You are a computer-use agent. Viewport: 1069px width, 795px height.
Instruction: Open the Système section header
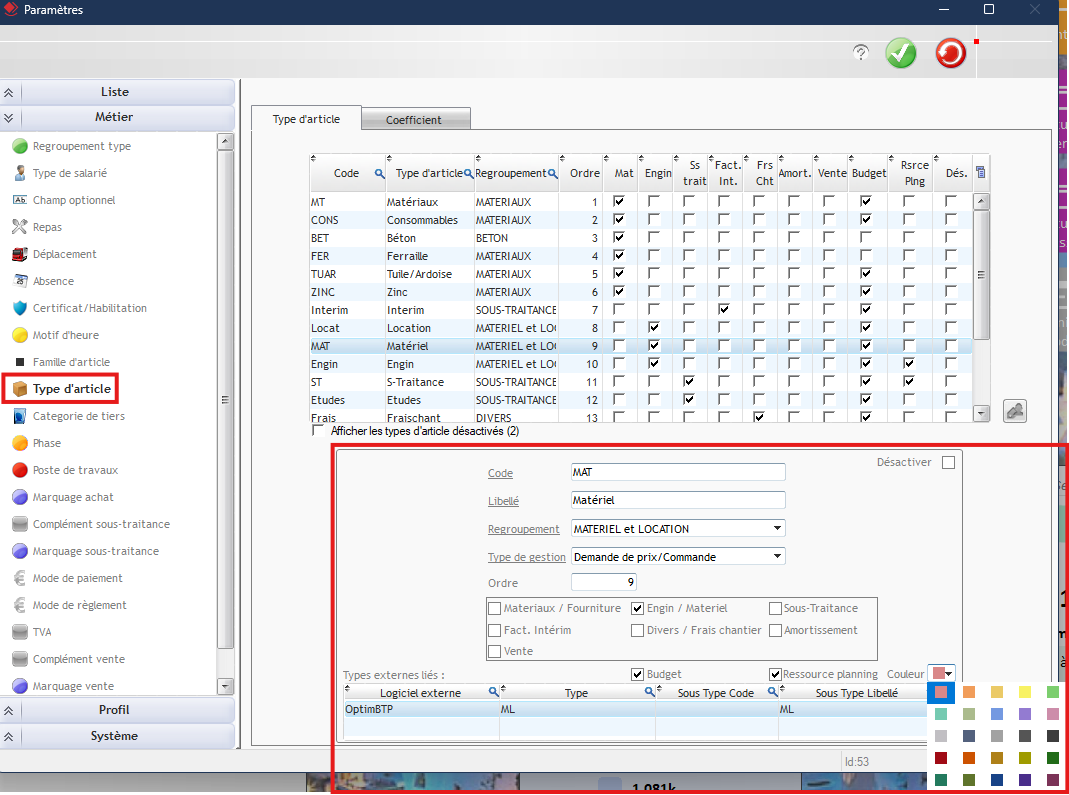tap(115, 736)
